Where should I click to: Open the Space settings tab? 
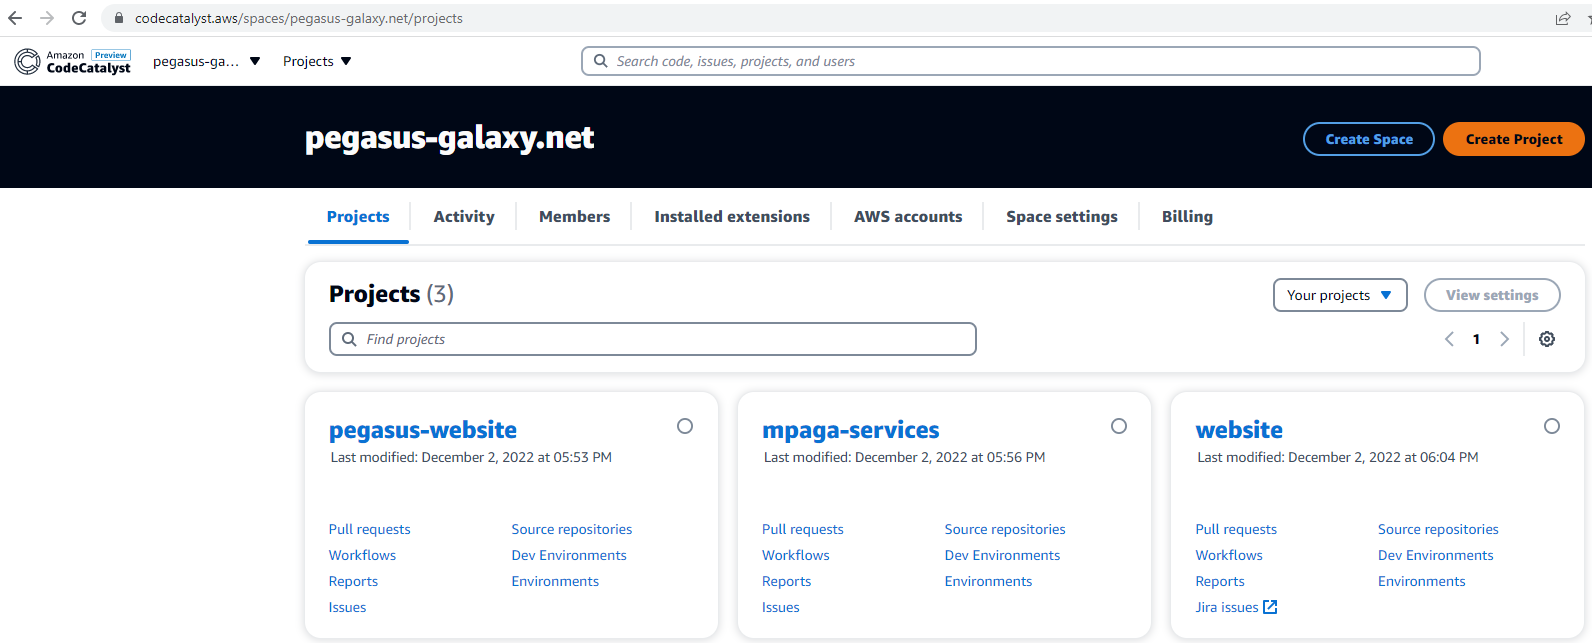(x=1062, y=216)
